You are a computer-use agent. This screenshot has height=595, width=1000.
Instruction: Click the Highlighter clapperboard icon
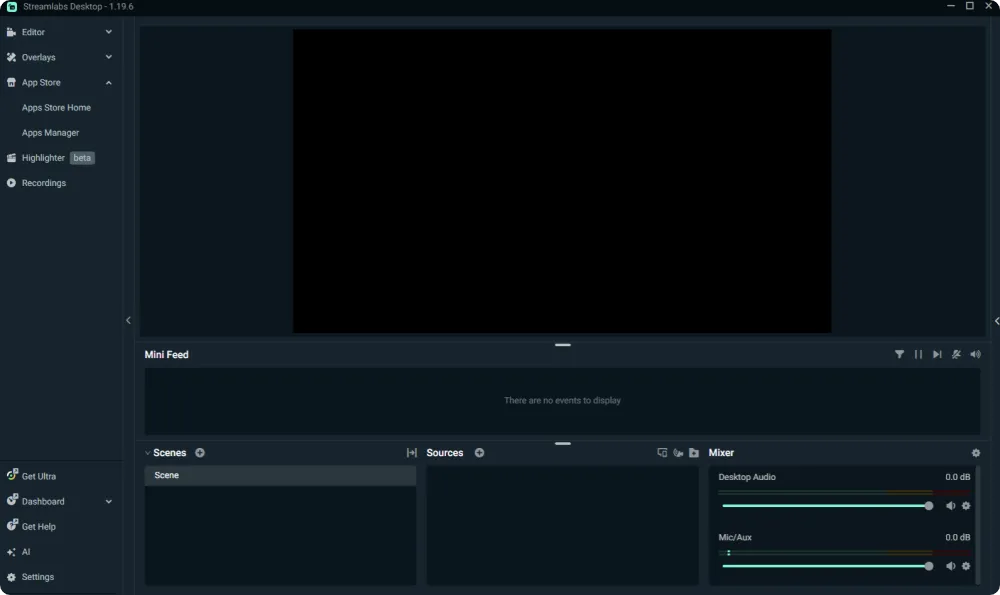pyautogui.click(x=11, y=158)
